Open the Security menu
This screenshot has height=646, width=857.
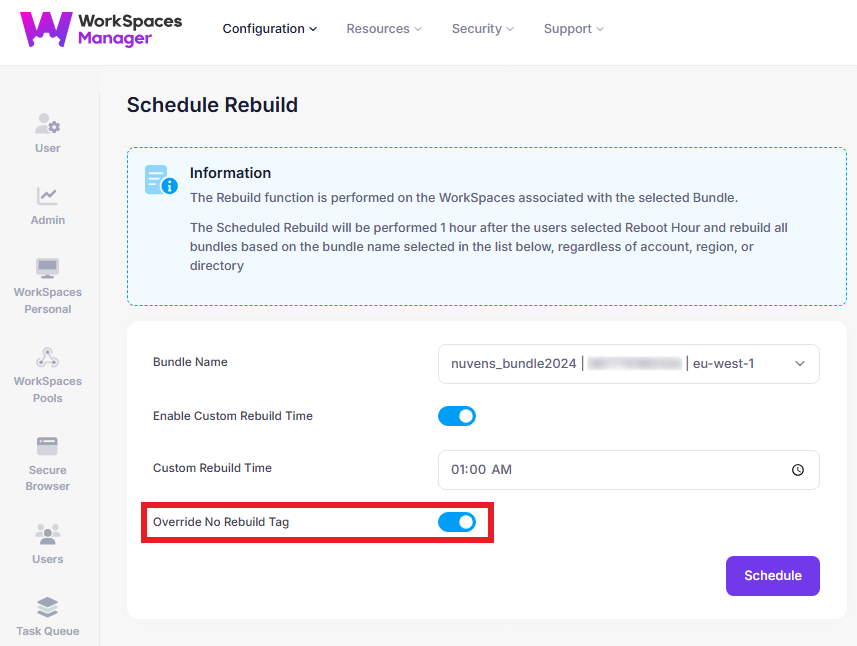pyautogui.click(x=482, y=29)
